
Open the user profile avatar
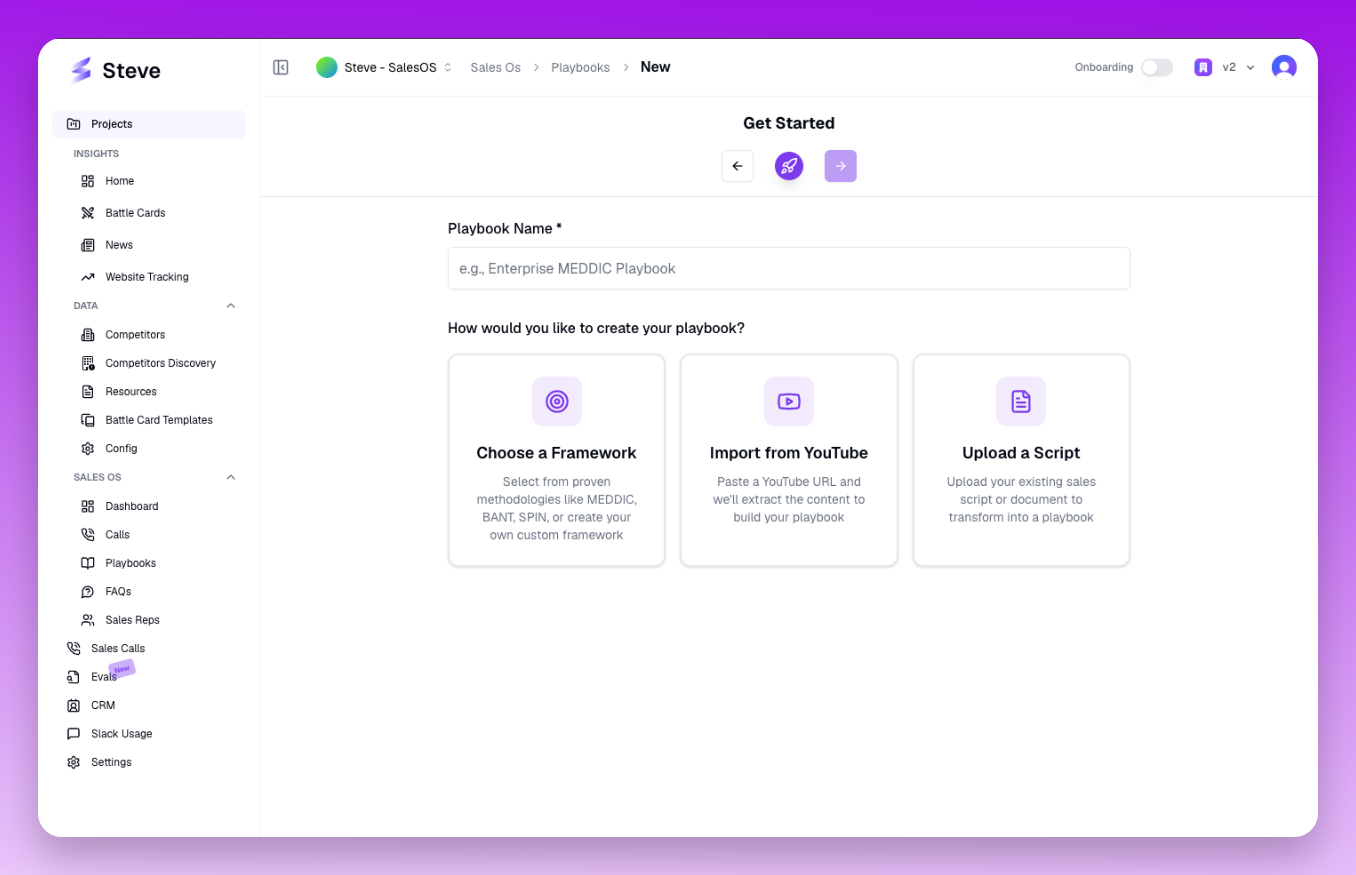(x=1284, y=67)
